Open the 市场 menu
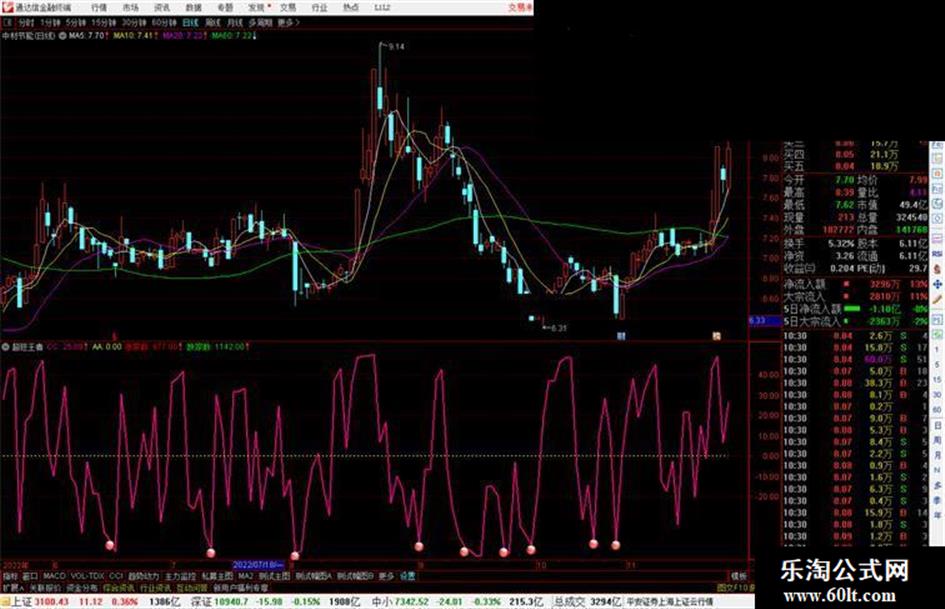945x609 pixels. pyautogui.click(x=130, y=8)
